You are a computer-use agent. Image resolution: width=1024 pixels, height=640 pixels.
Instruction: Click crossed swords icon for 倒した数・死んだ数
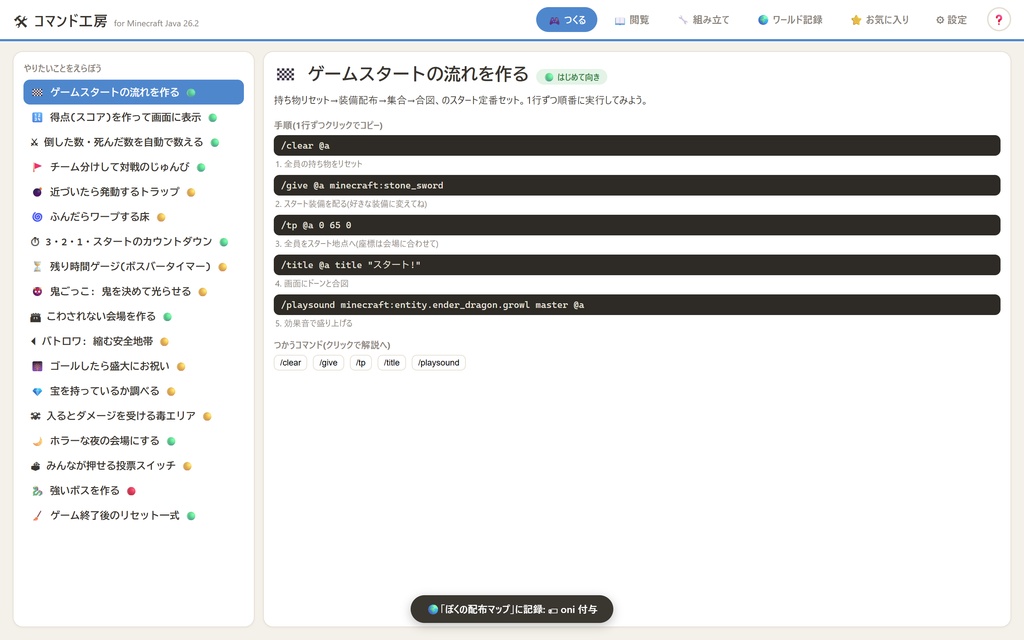click(x=34, y=142)
